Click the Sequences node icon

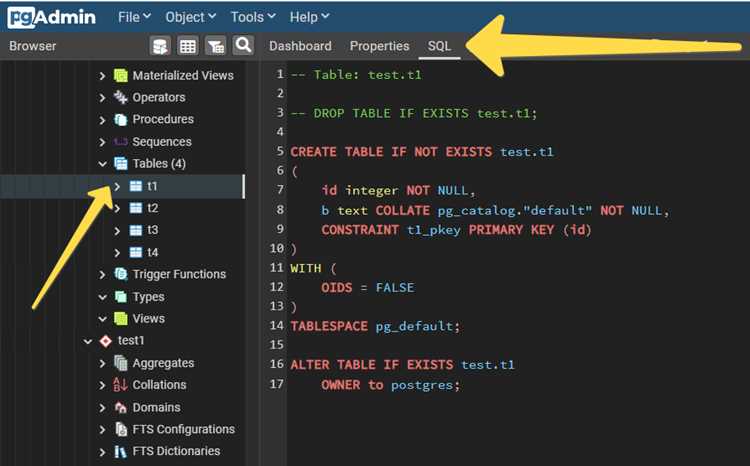click(x=121, y=142)
